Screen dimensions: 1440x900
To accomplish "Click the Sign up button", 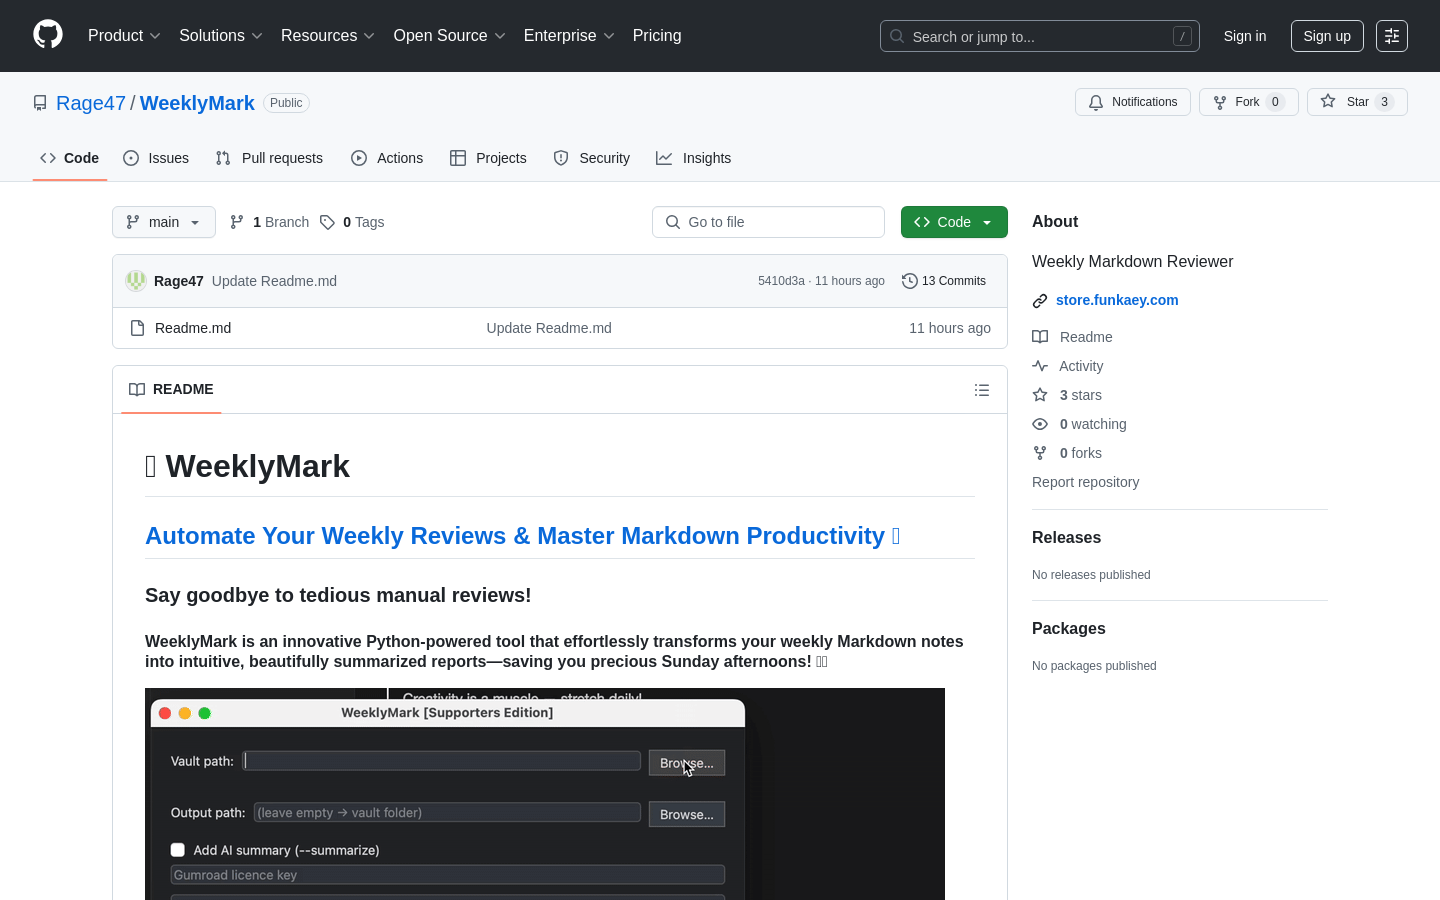I will pyautogui.click(x=1327, y=36).
